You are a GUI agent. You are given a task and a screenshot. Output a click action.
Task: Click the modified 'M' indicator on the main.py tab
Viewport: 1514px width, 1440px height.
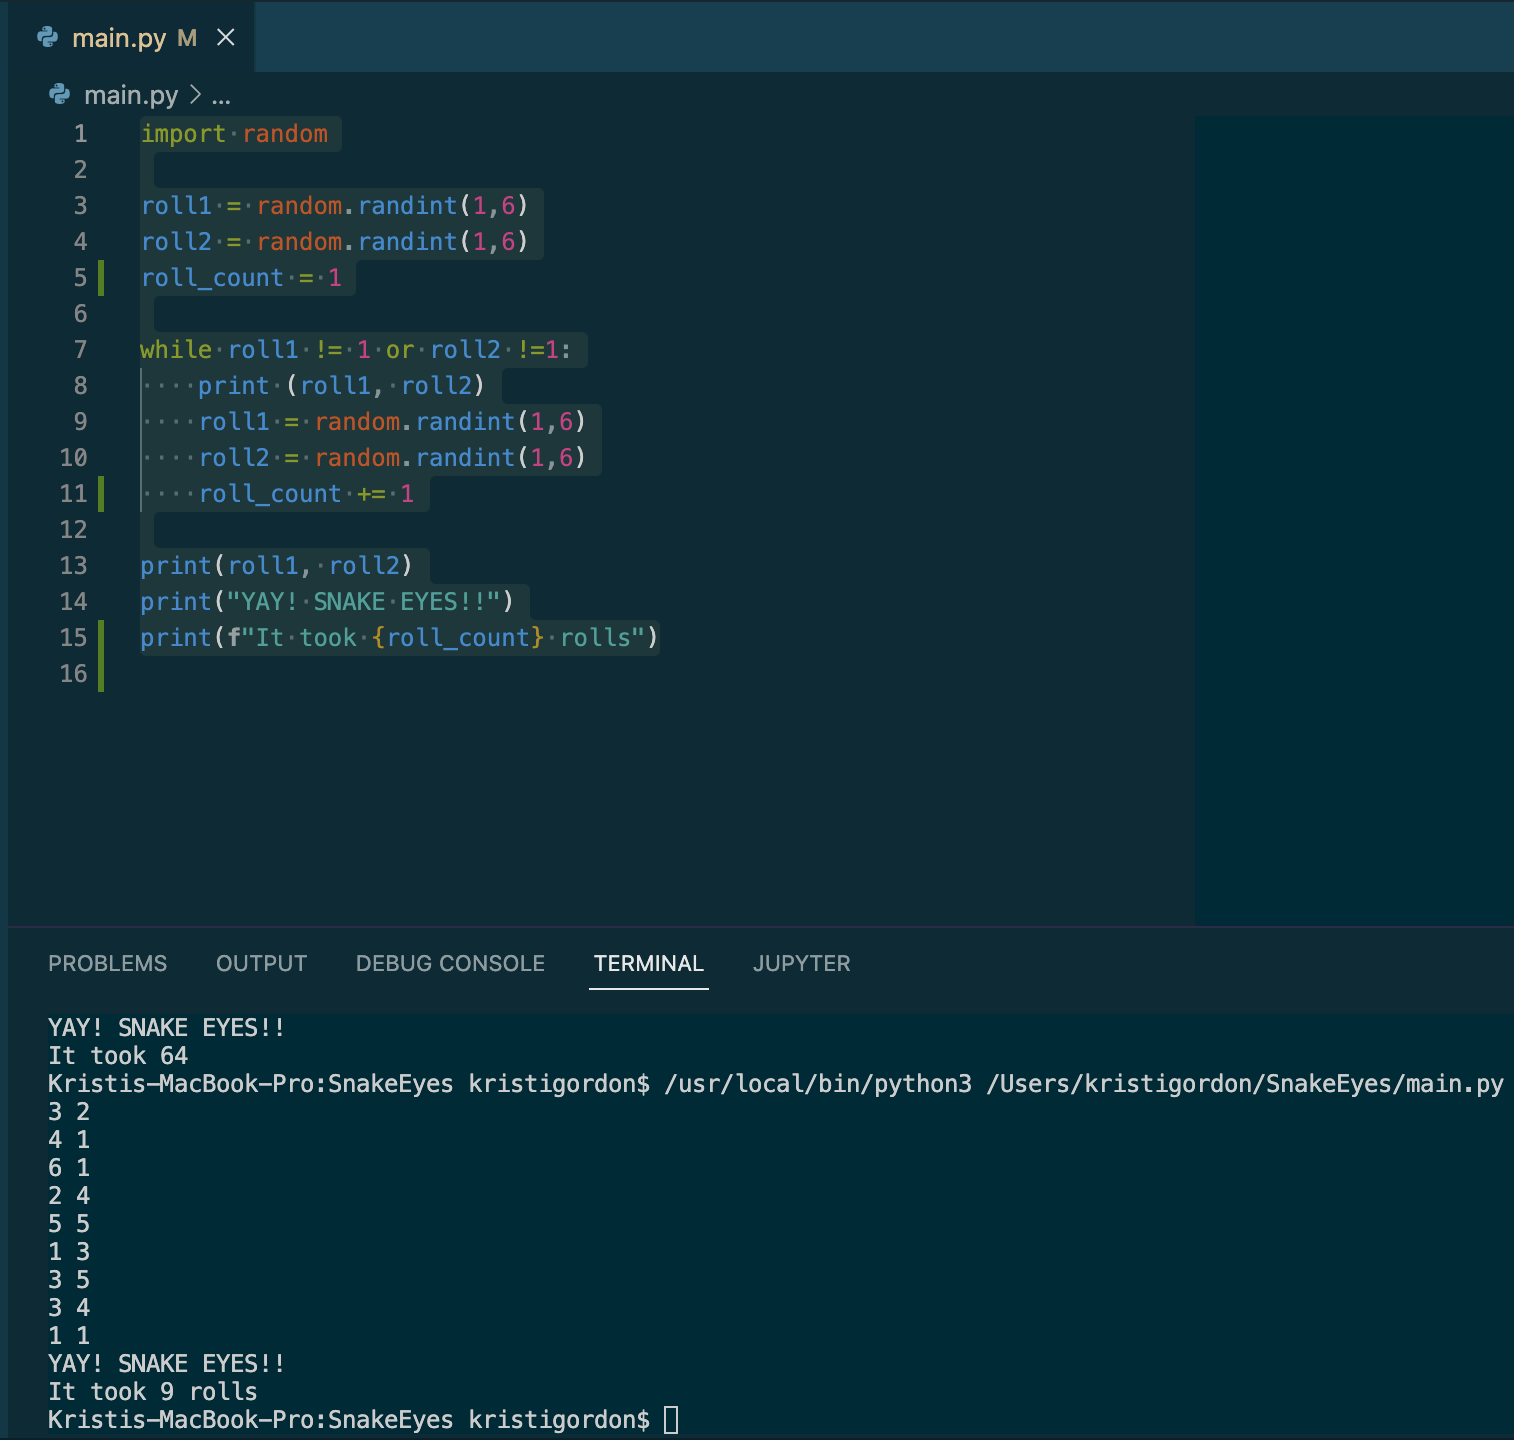(x=186, y=37)
